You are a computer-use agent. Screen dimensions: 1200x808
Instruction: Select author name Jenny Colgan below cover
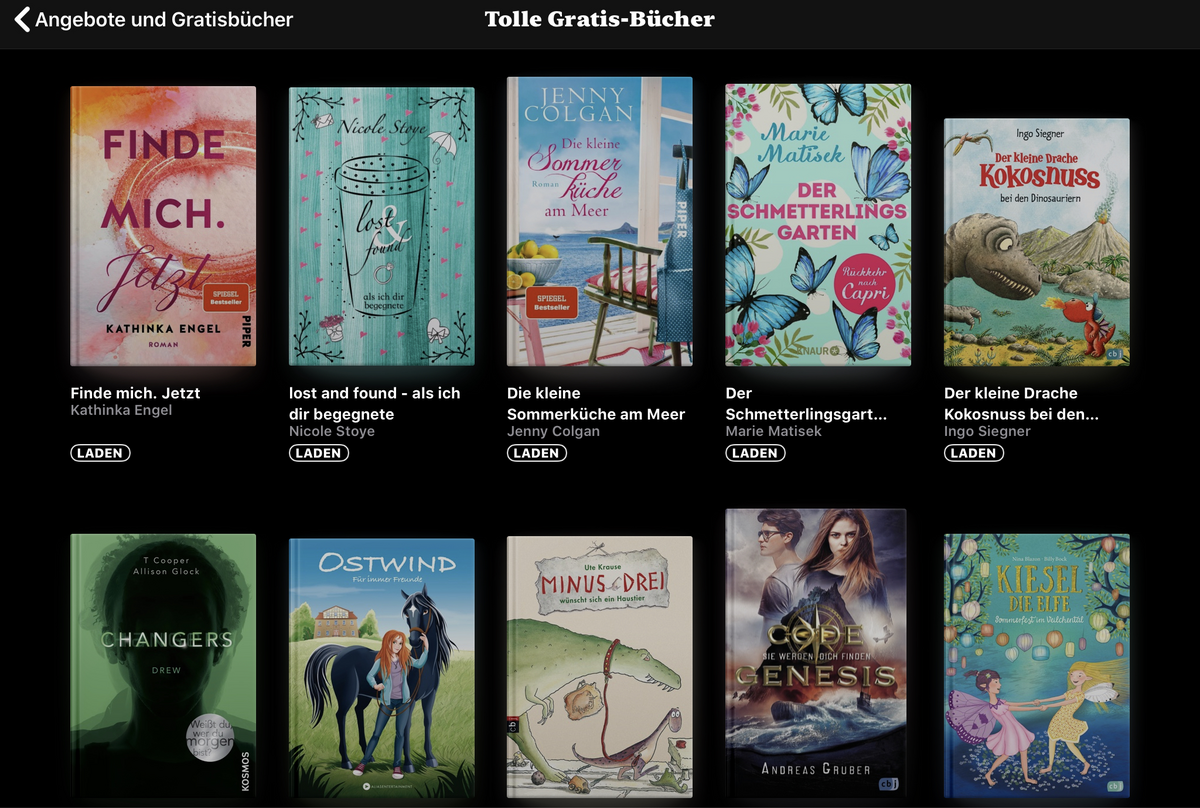click(x=553, y=431)
